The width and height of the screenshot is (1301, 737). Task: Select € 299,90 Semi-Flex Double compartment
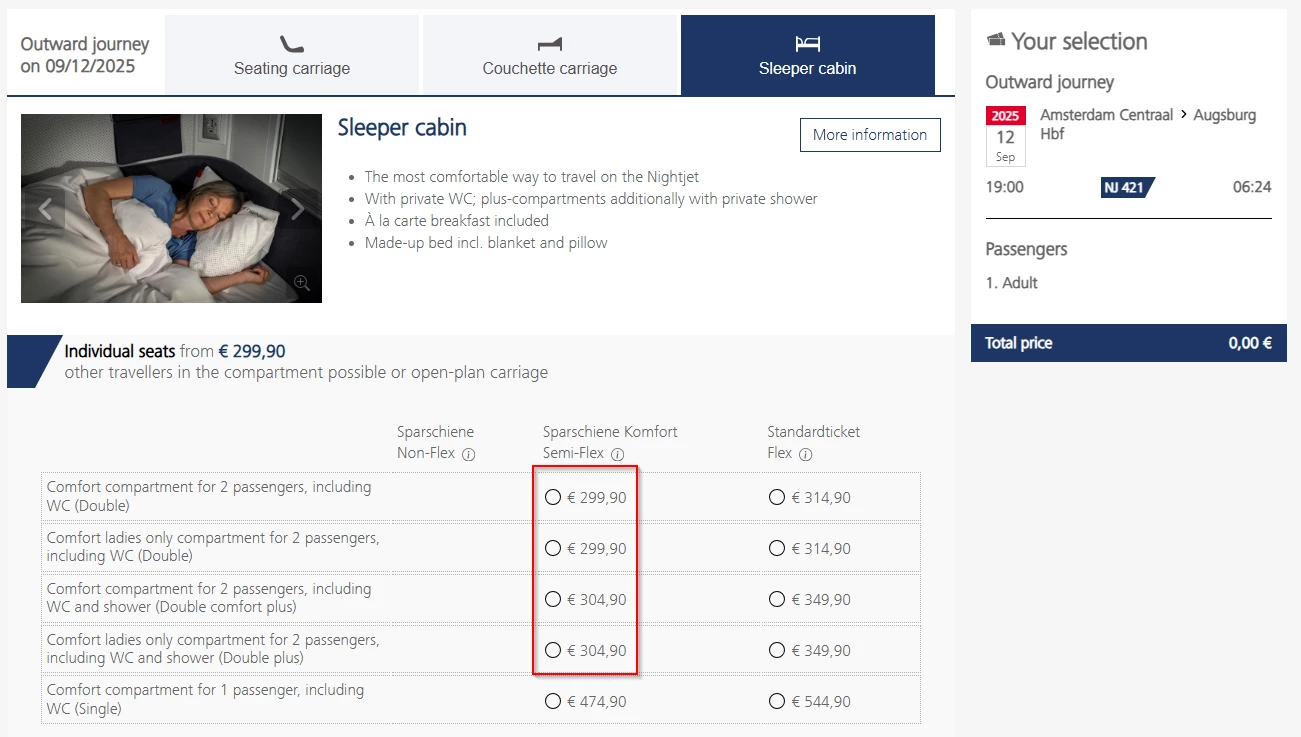pyautogui.click(x=553, y=497)
